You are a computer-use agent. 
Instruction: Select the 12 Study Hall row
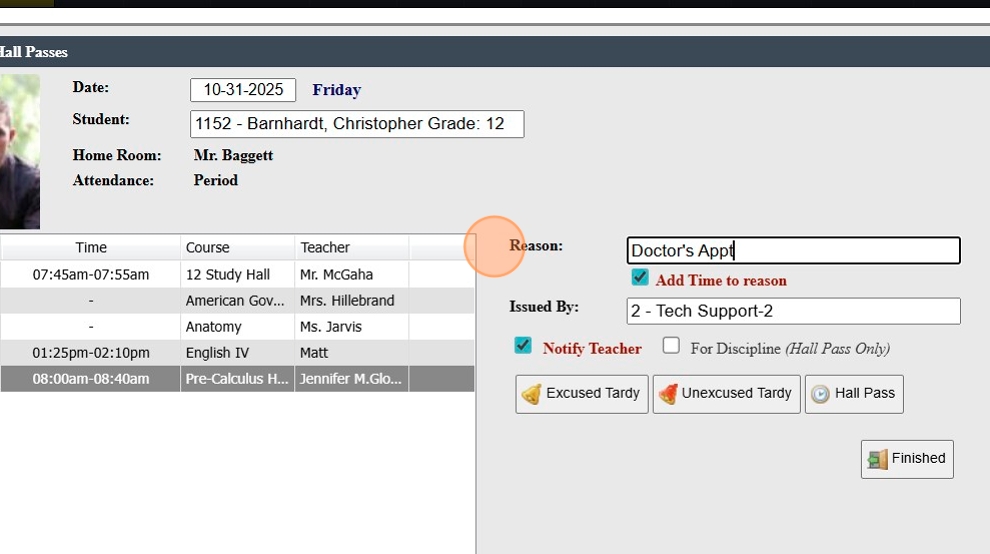pos(237,275)
